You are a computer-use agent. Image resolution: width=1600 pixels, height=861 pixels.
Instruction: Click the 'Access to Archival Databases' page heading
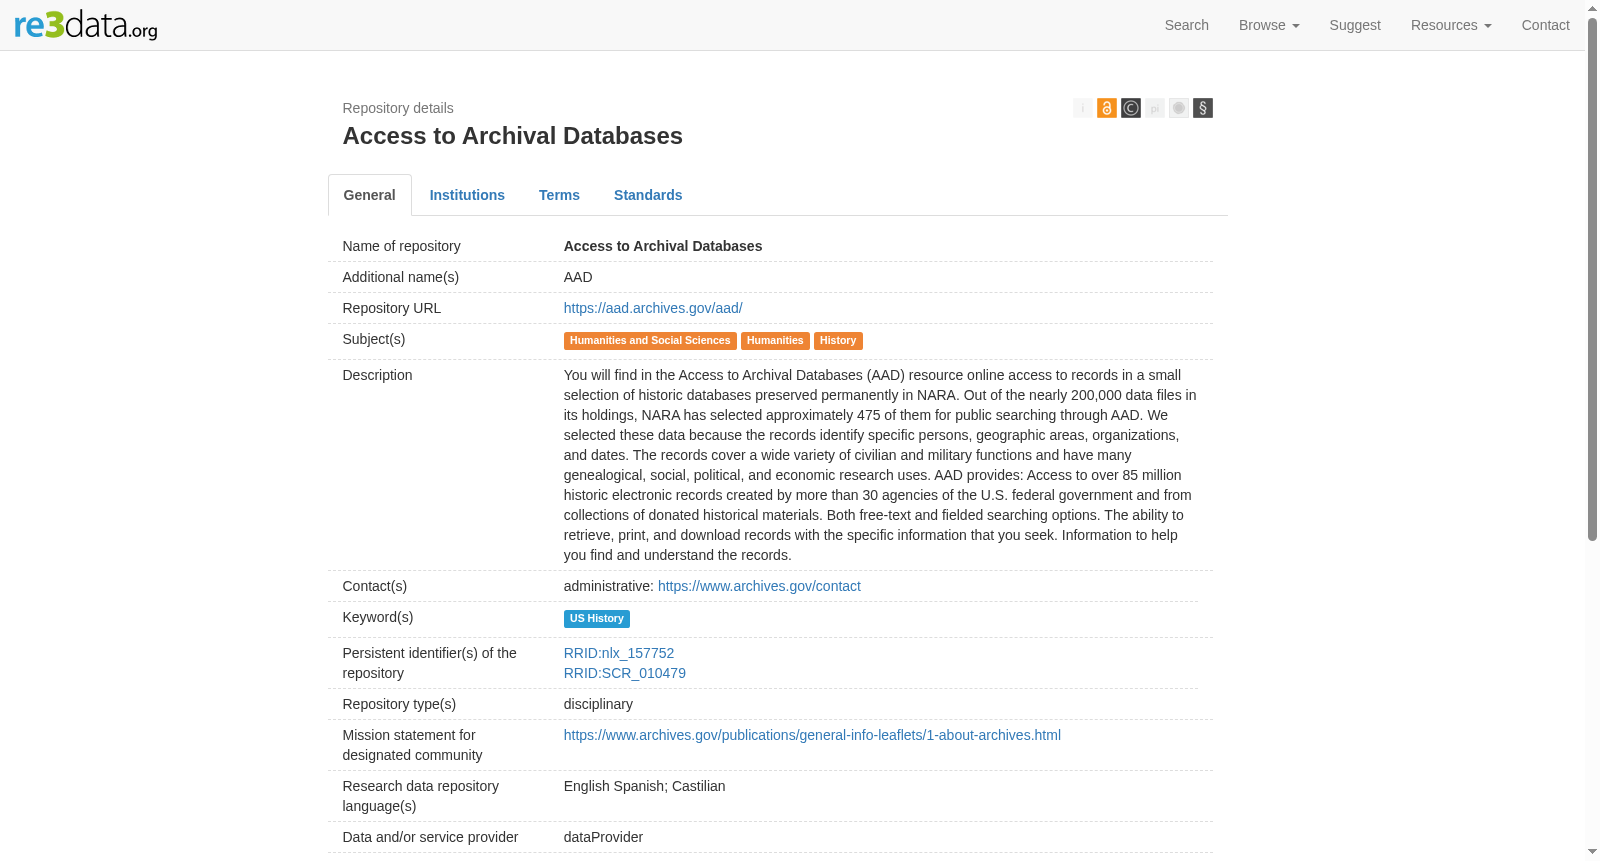[513, 136]
